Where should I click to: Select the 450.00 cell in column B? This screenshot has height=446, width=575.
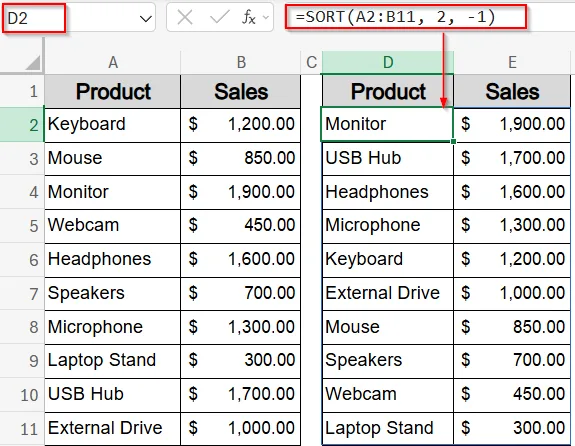coord(241,226)
